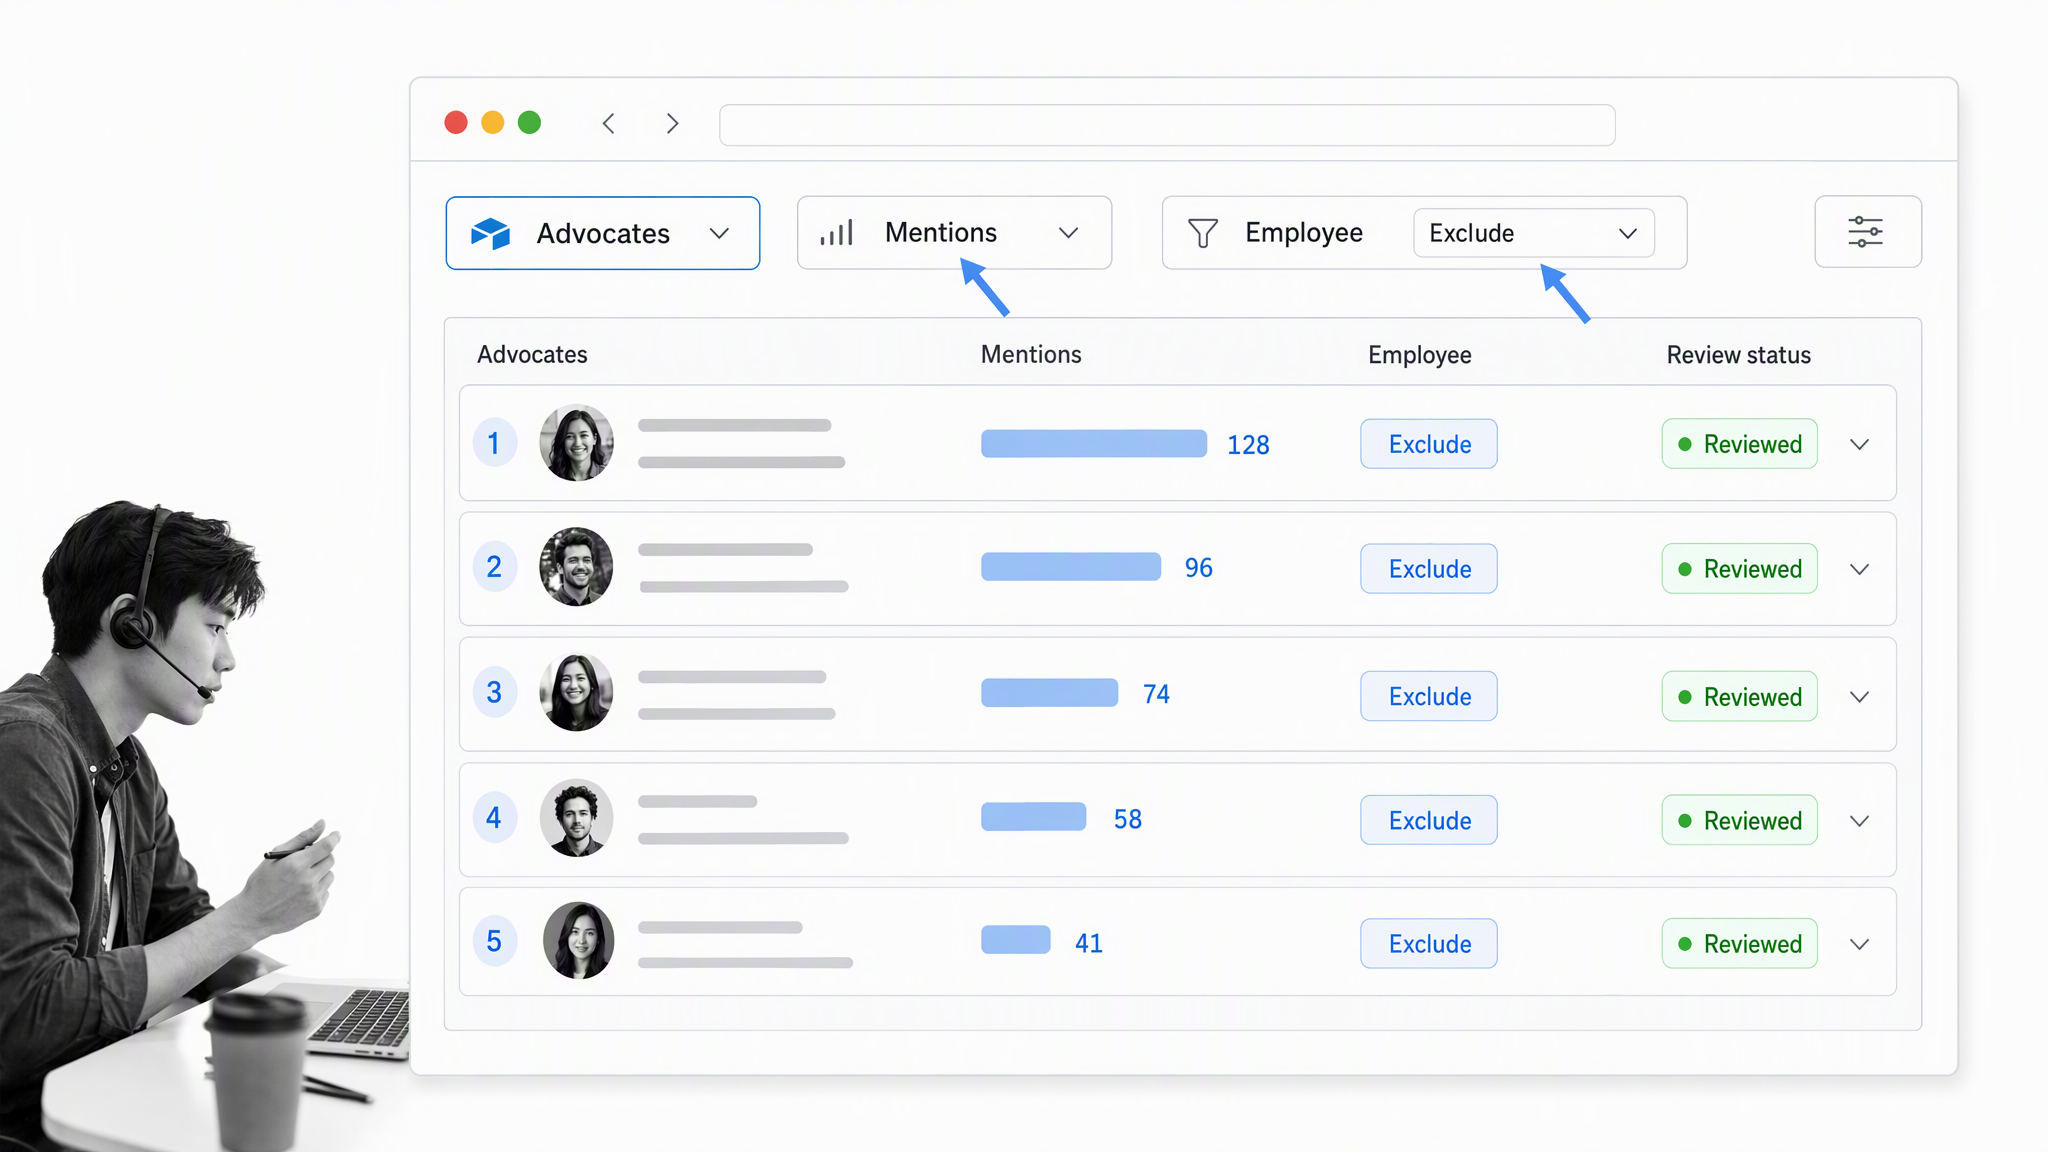Click the Employee column header

tap(1419, 355)
